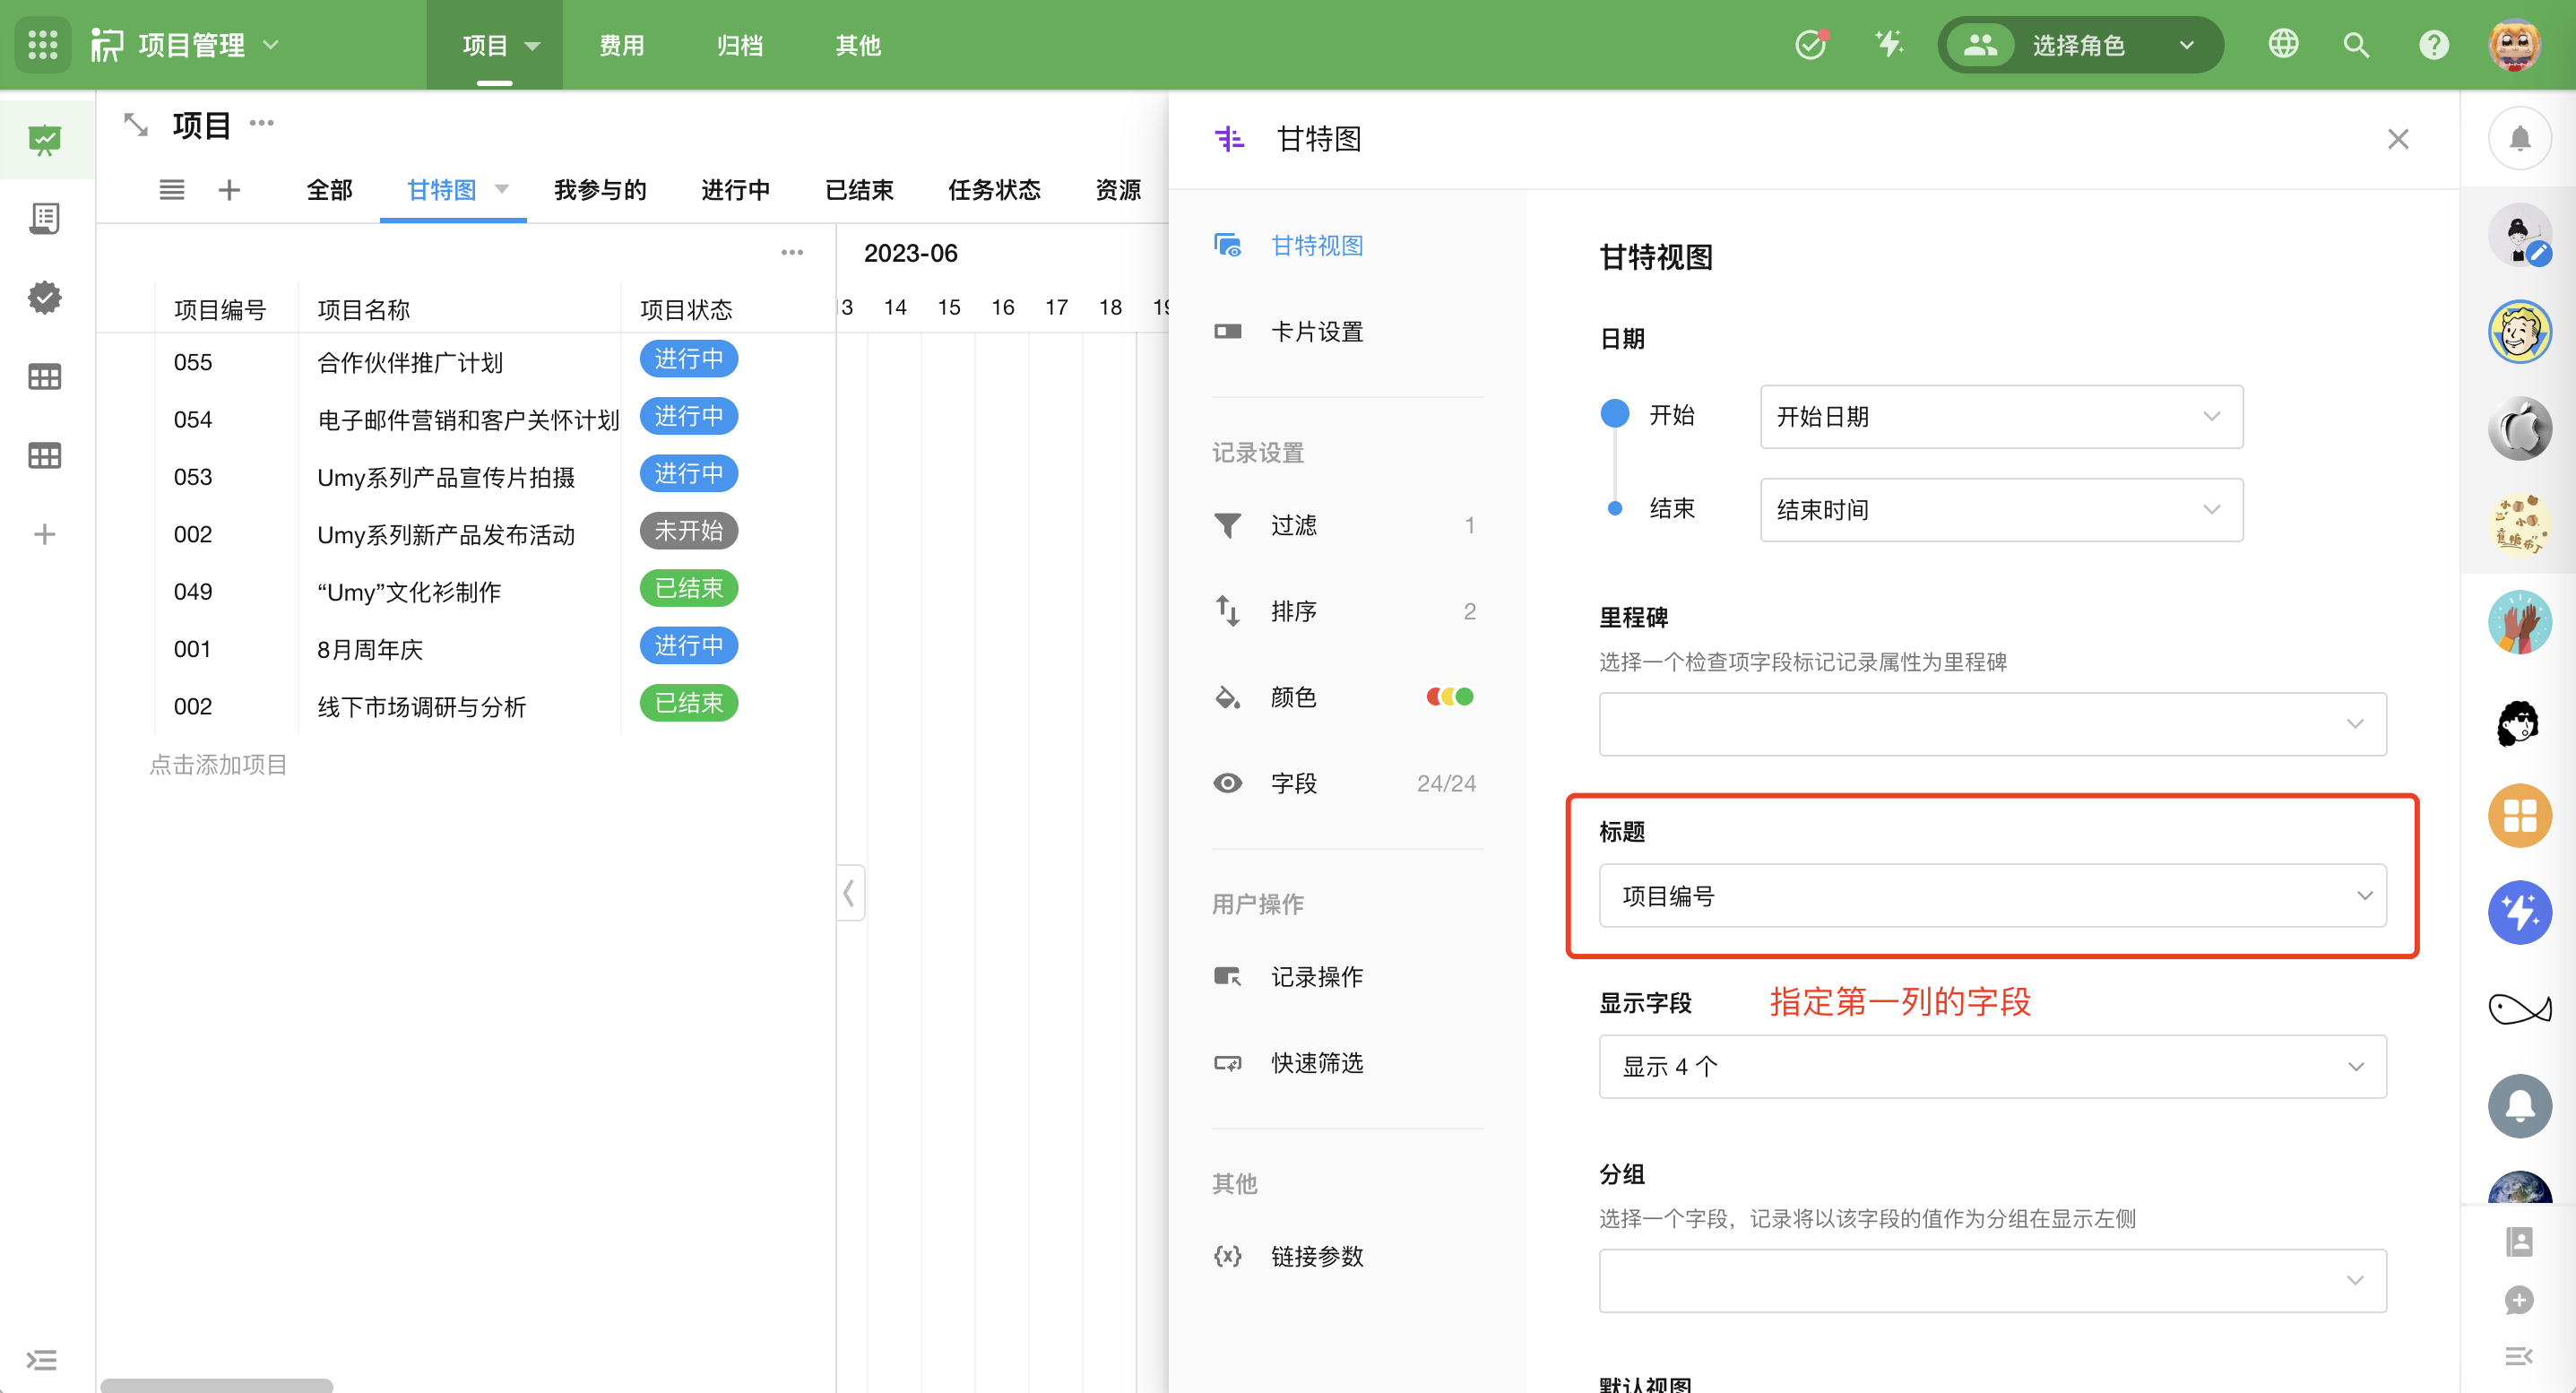Open the 开始日期 start date dropdown
This screenshot has height=1393, width=2576.
[x=2001, y=416]
